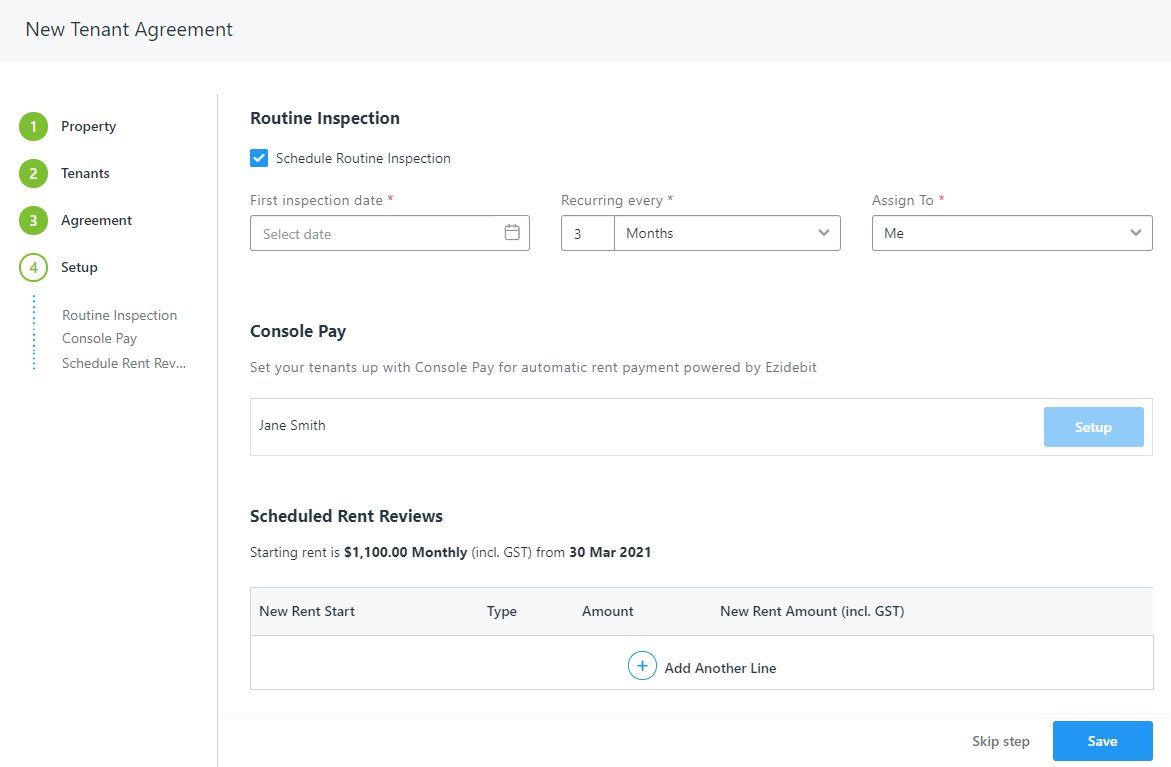Jump to Routine Inspection section in sidebar
This screenshot has height=767, width=1171.
(119, 315)
